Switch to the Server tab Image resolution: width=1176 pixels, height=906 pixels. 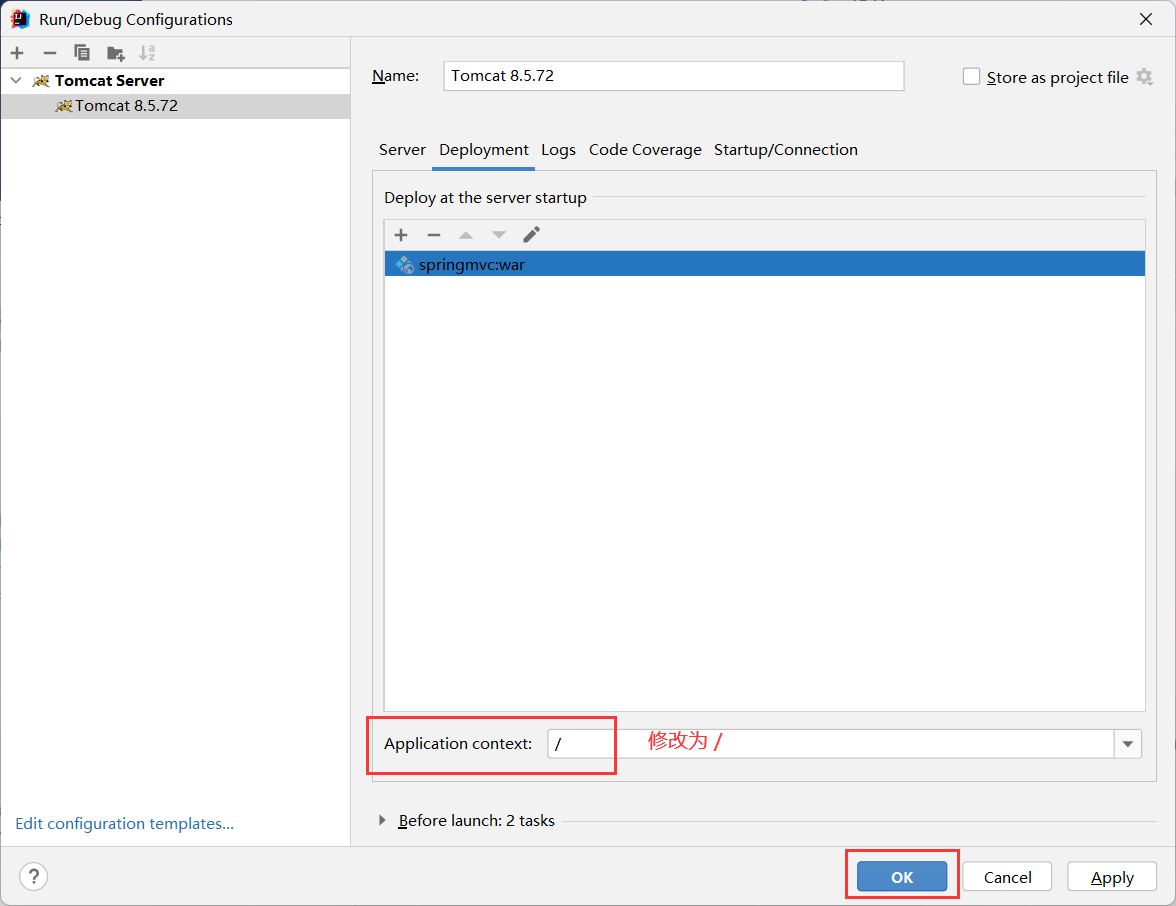coord(402,150)
